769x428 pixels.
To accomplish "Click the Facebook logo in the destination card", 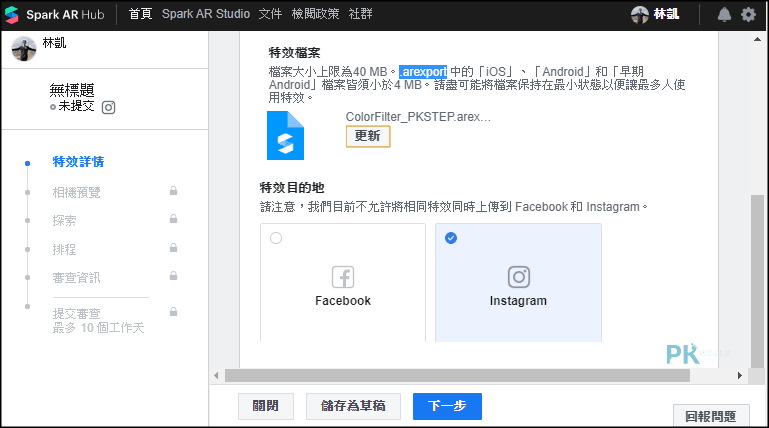I will (343, 277).
